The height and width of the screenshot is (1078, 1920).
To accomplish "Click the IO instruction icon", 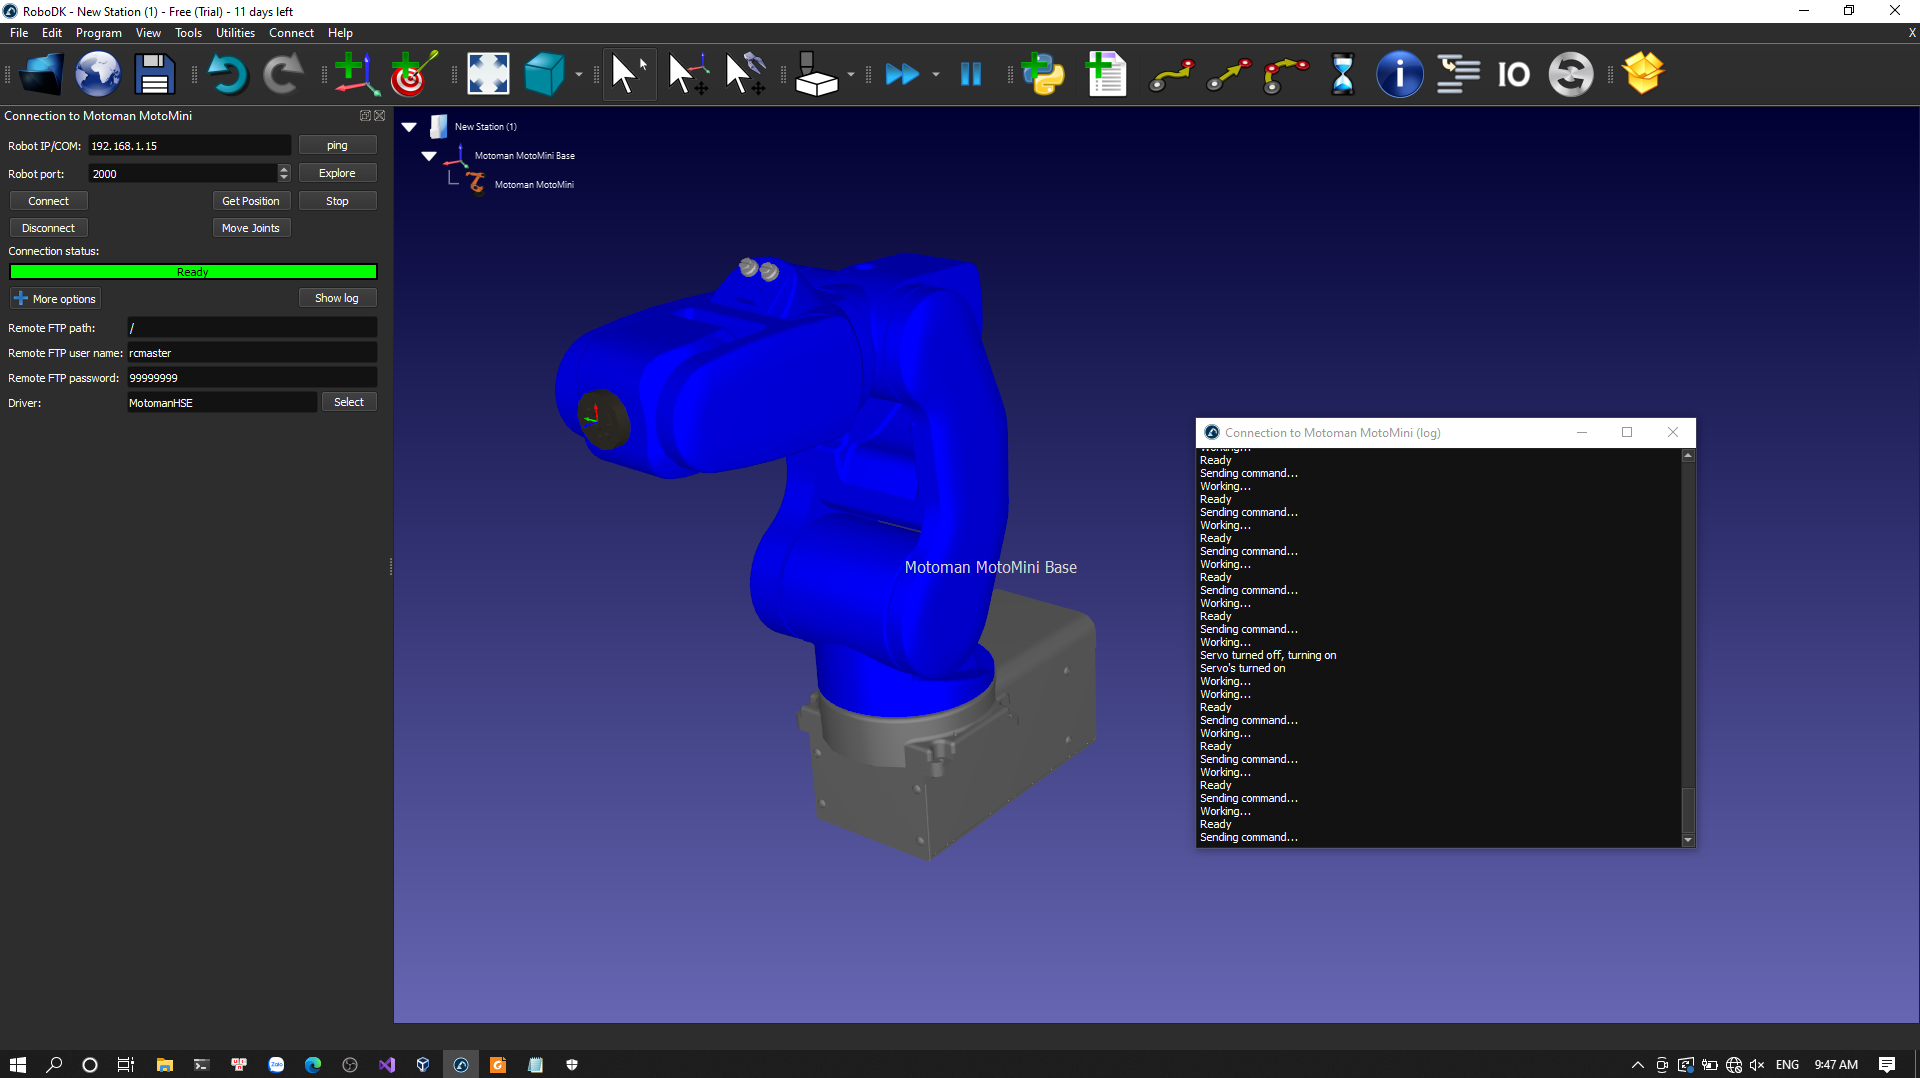I will point(1513,75).
